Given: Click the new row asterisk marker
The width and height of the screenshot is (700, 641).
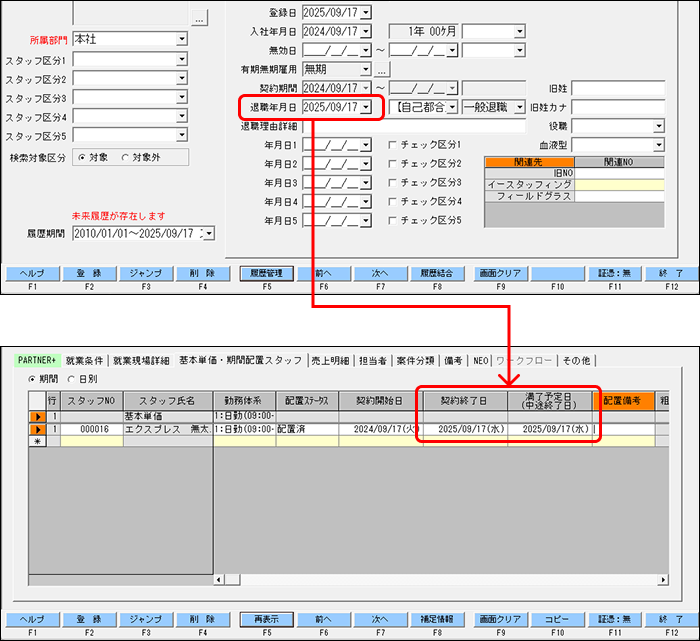Looking at the screenshot, I should pos(38,441).
